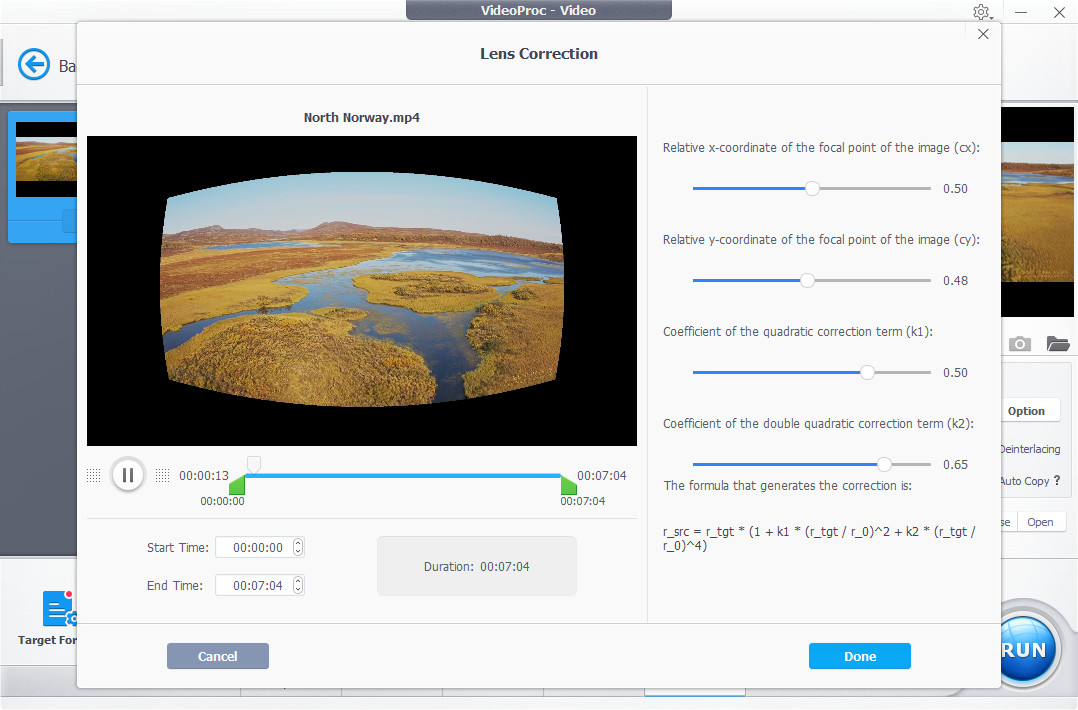The height and width of the screenshot is (710, 1078).
Task: Open settings gear in VideoProc title bar
Action: coord(981,12)
